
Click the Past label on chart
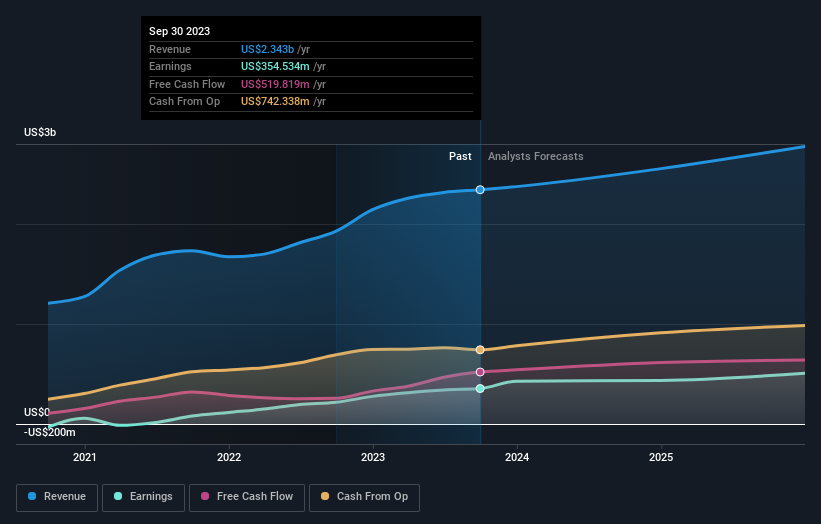point(460,156)
